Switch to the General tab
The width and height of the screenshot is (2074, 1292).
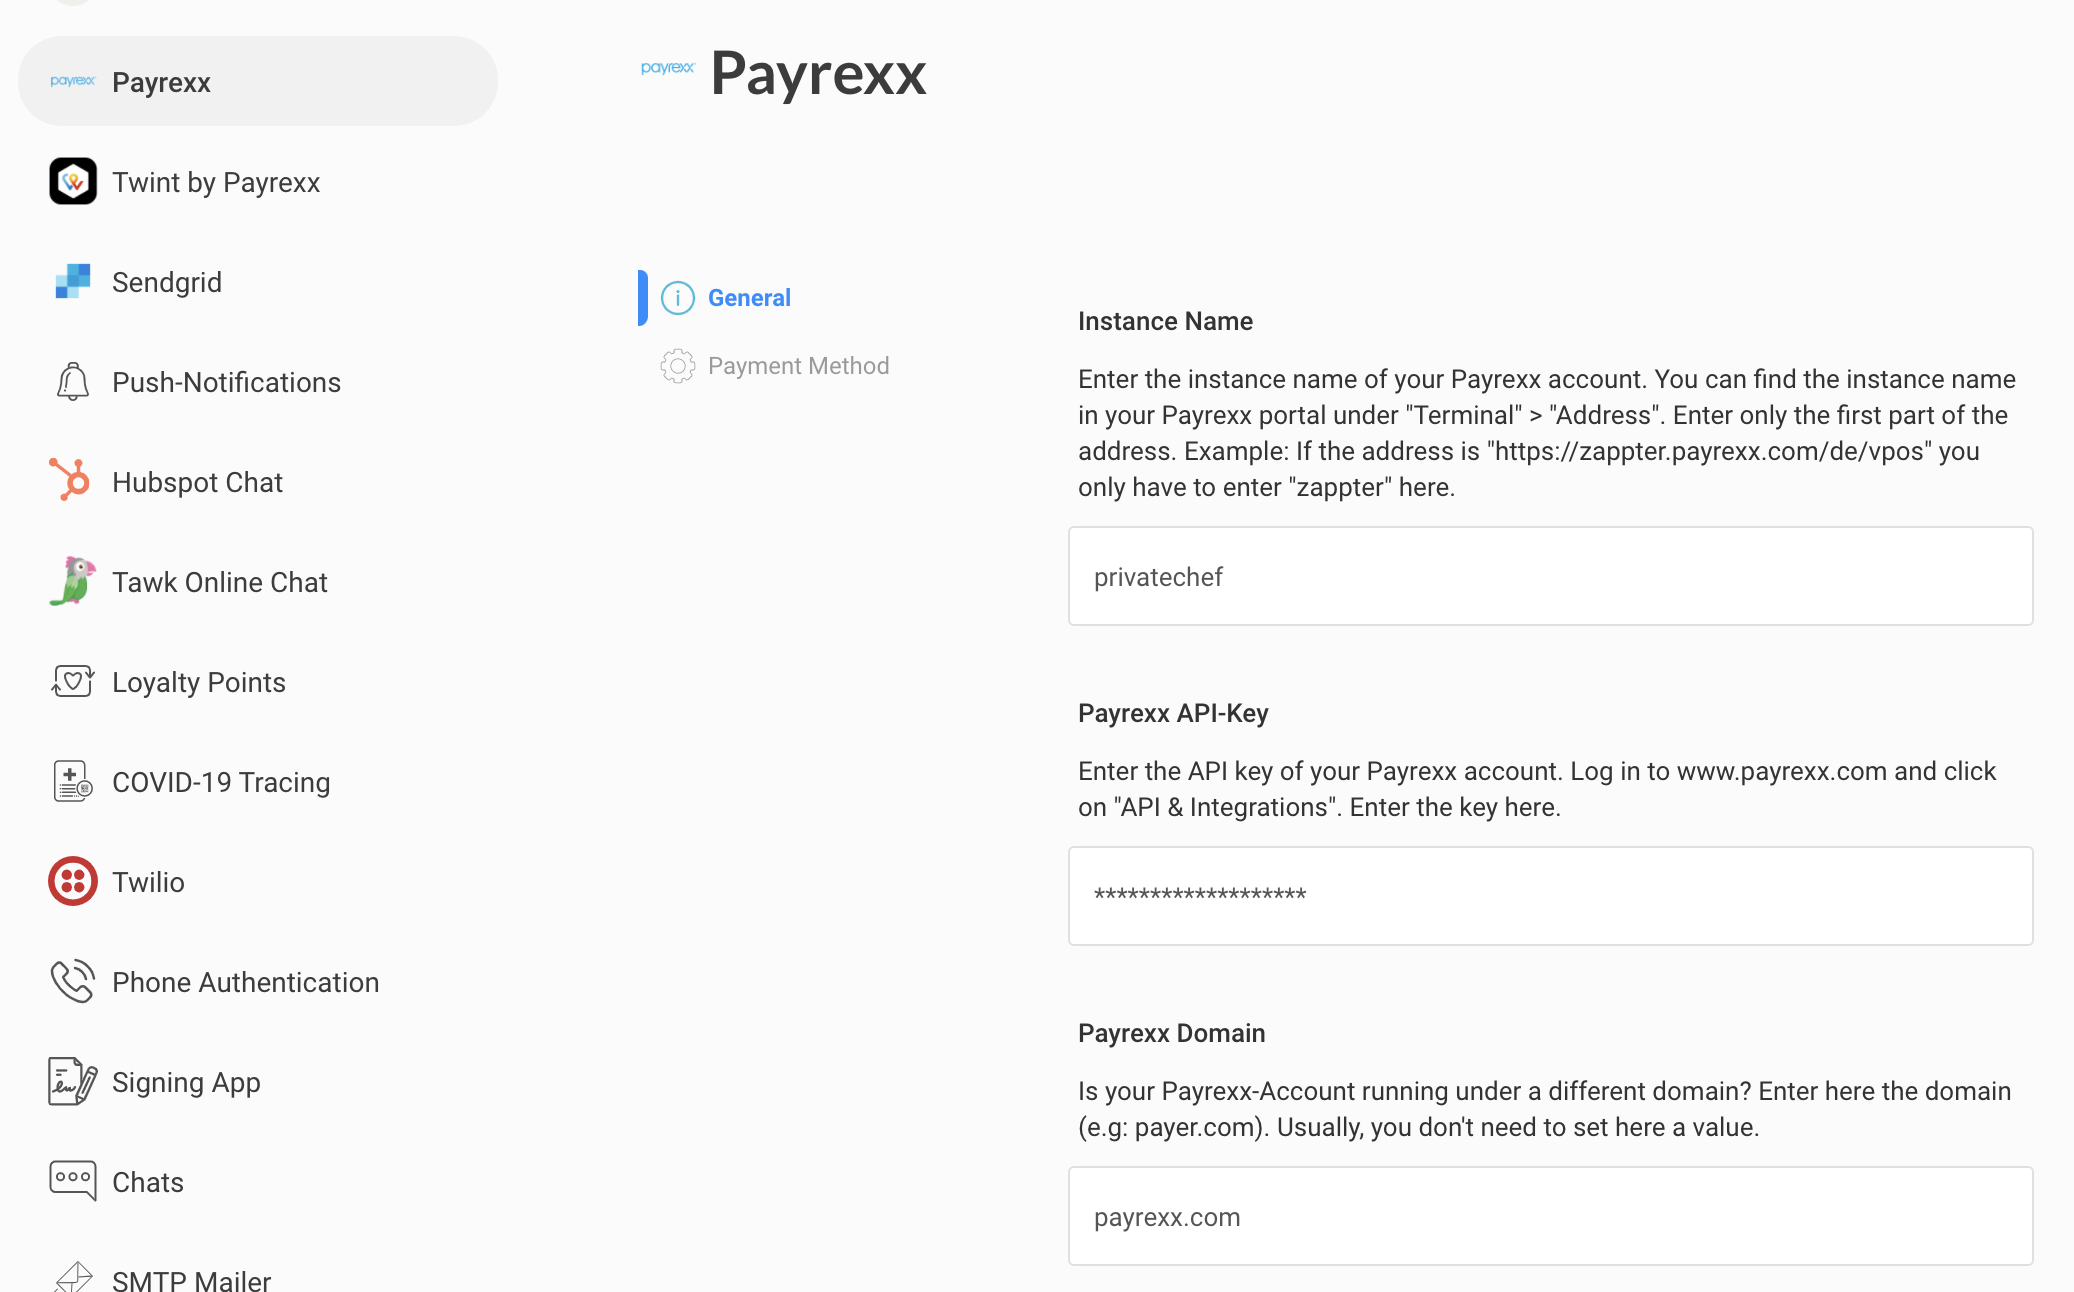pyautogui.click(x=749, y=298)
